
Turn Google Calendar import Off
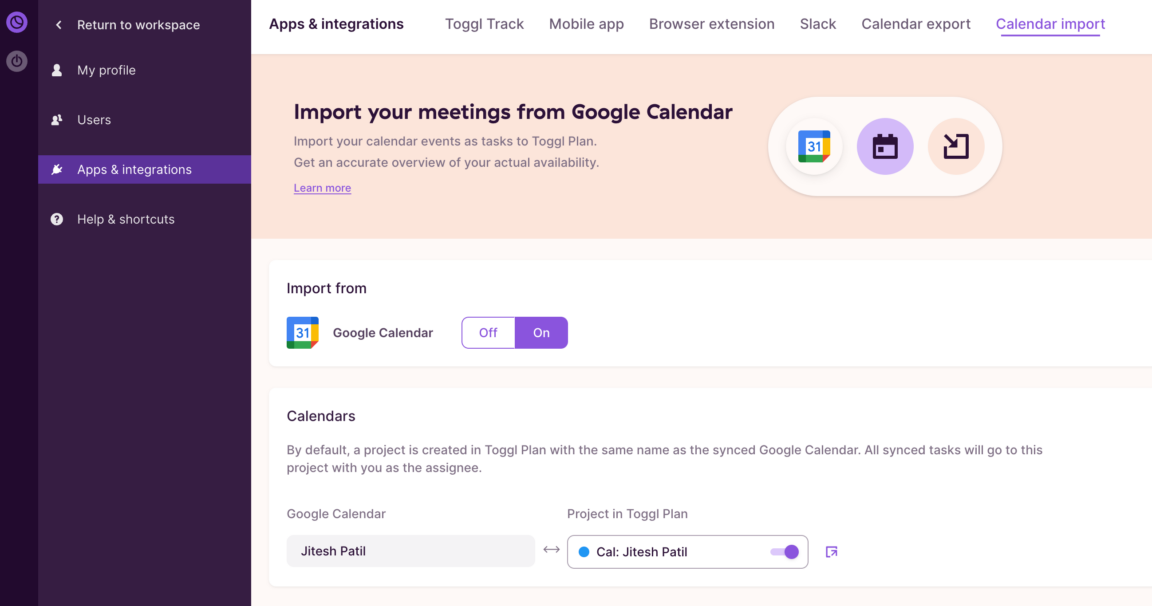click(488, 332)
